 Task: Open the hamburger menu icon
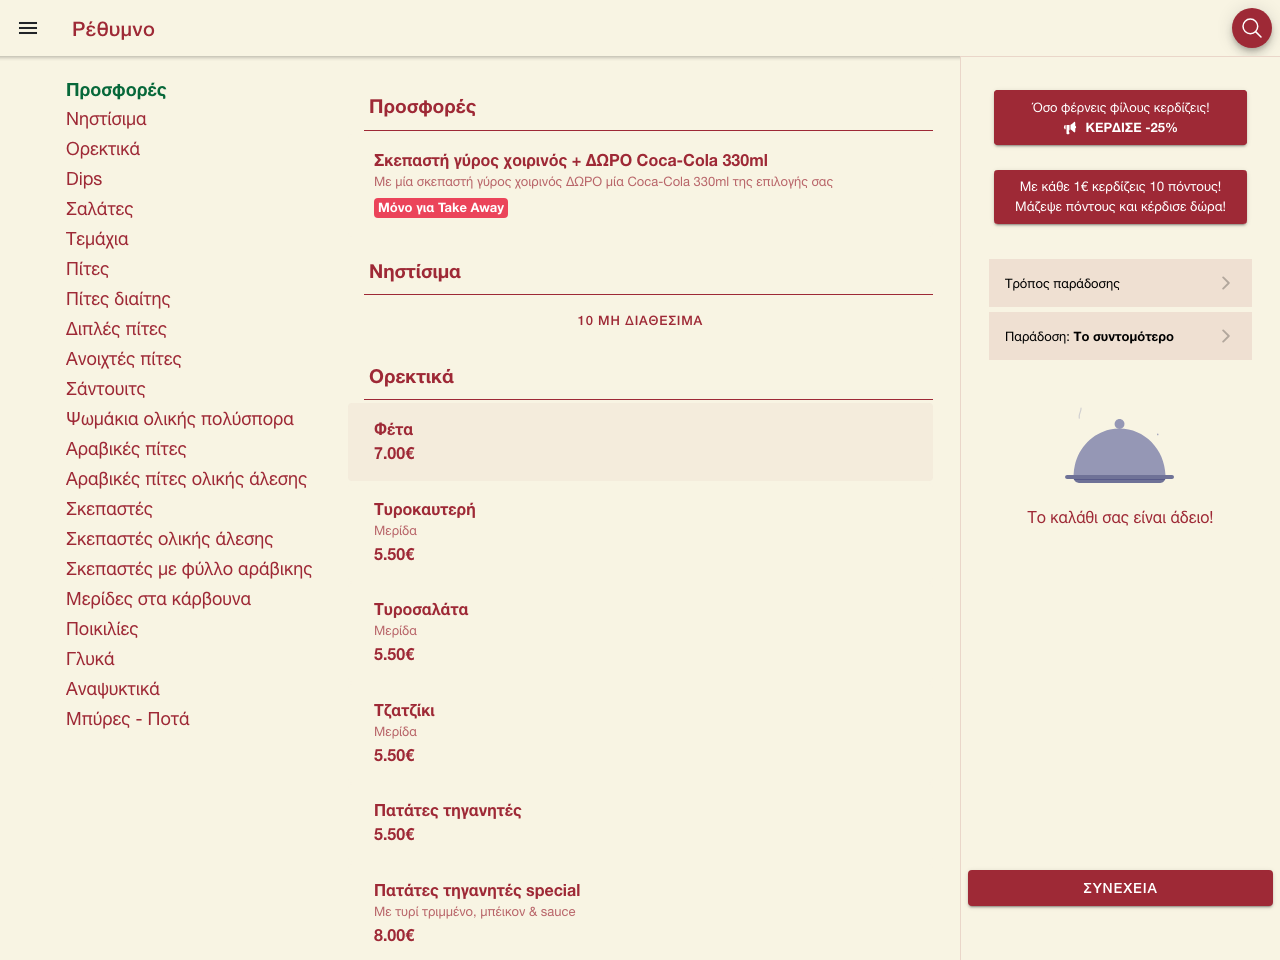[28, 28]
